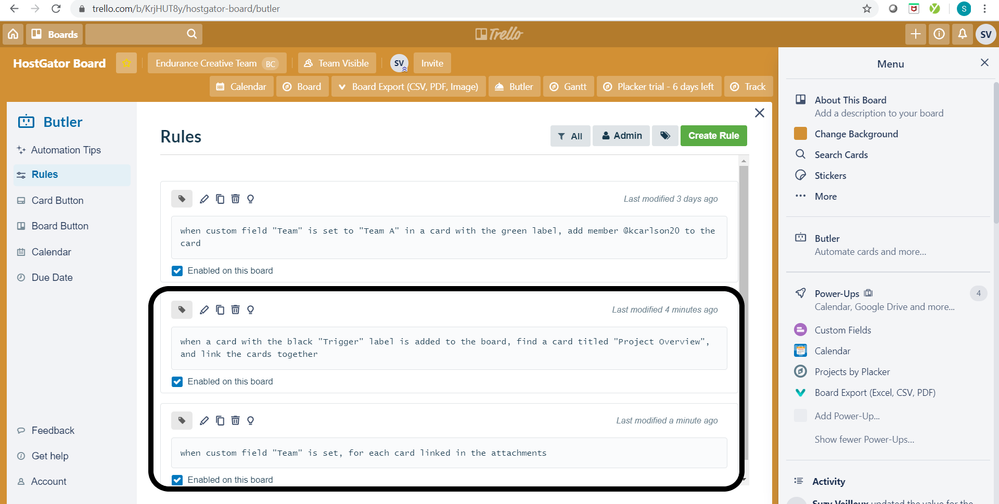The width and height of the screenshot is (999, 504).
Task: Click SV member avatar on board
Action: click(x=399, y=63)
